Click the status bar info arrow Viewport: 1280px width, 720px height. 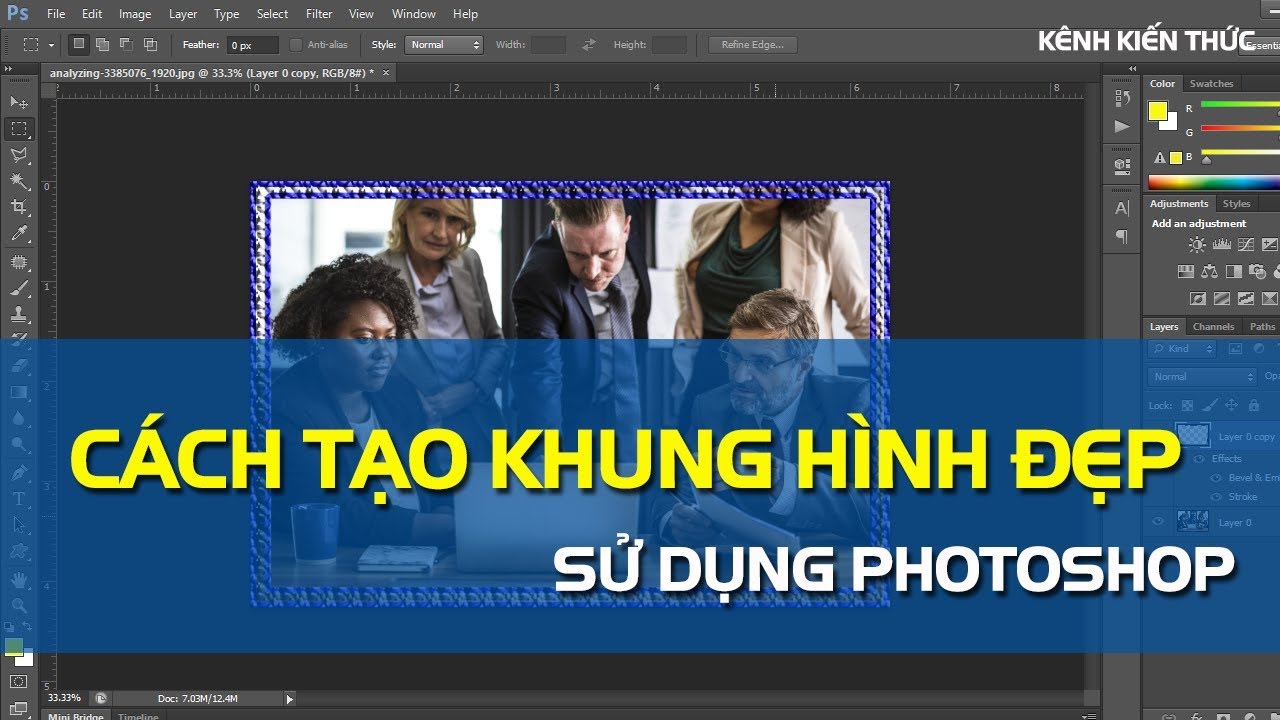[x=290, y=699]
